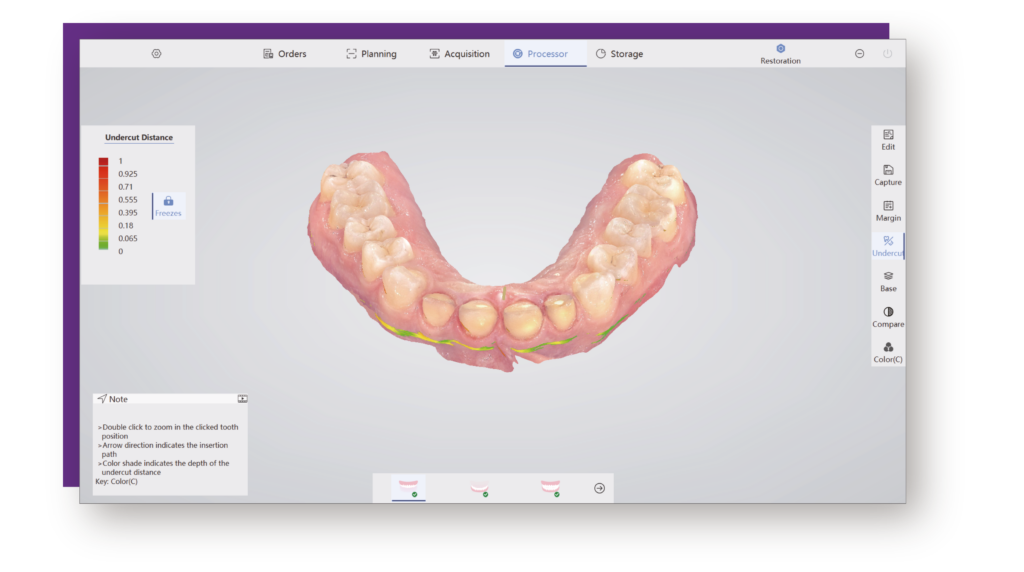Open the Base tool
Image resolution: width=1024 pixels, height=572 pixels.
[x=888, y=281]
